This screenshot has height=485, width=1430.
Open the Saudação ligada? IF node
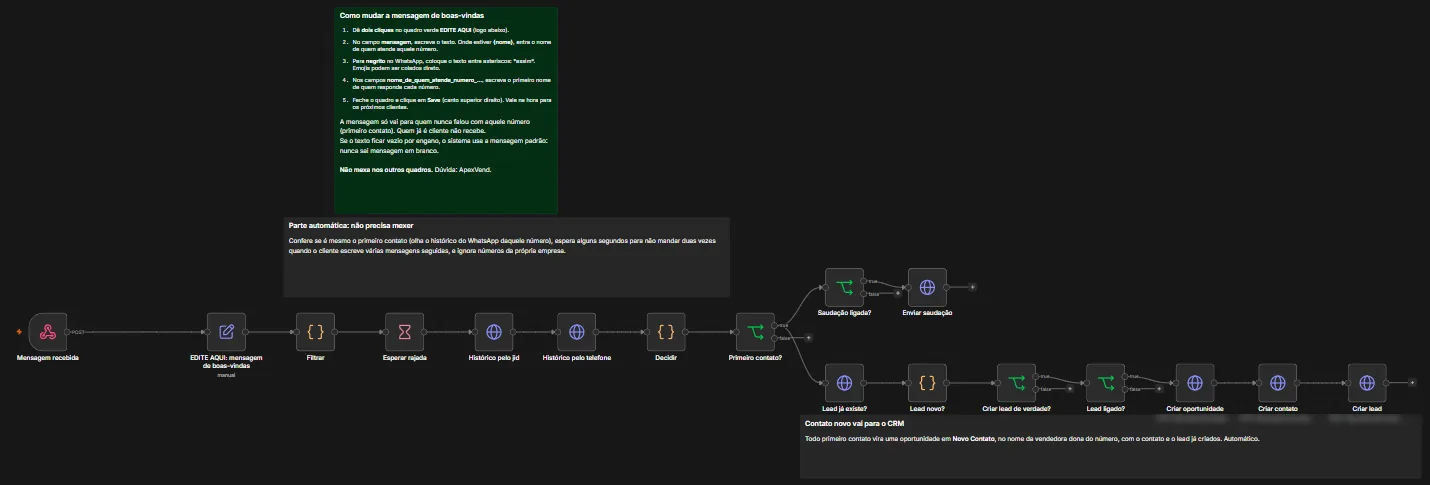(x=844, y=287)
